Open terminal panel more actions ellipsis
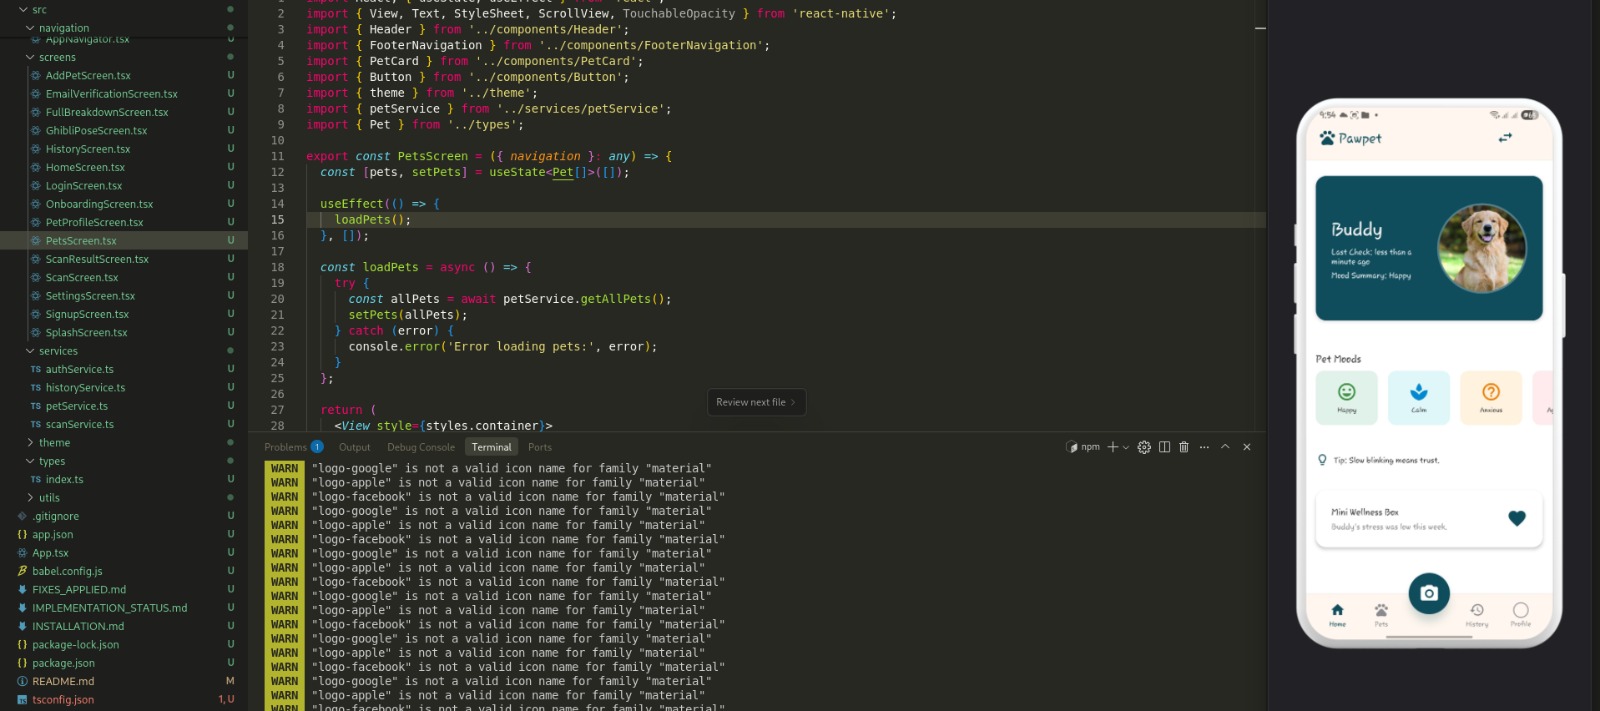This screenshot has width=1600, height=711. [x=1204, y=447]
